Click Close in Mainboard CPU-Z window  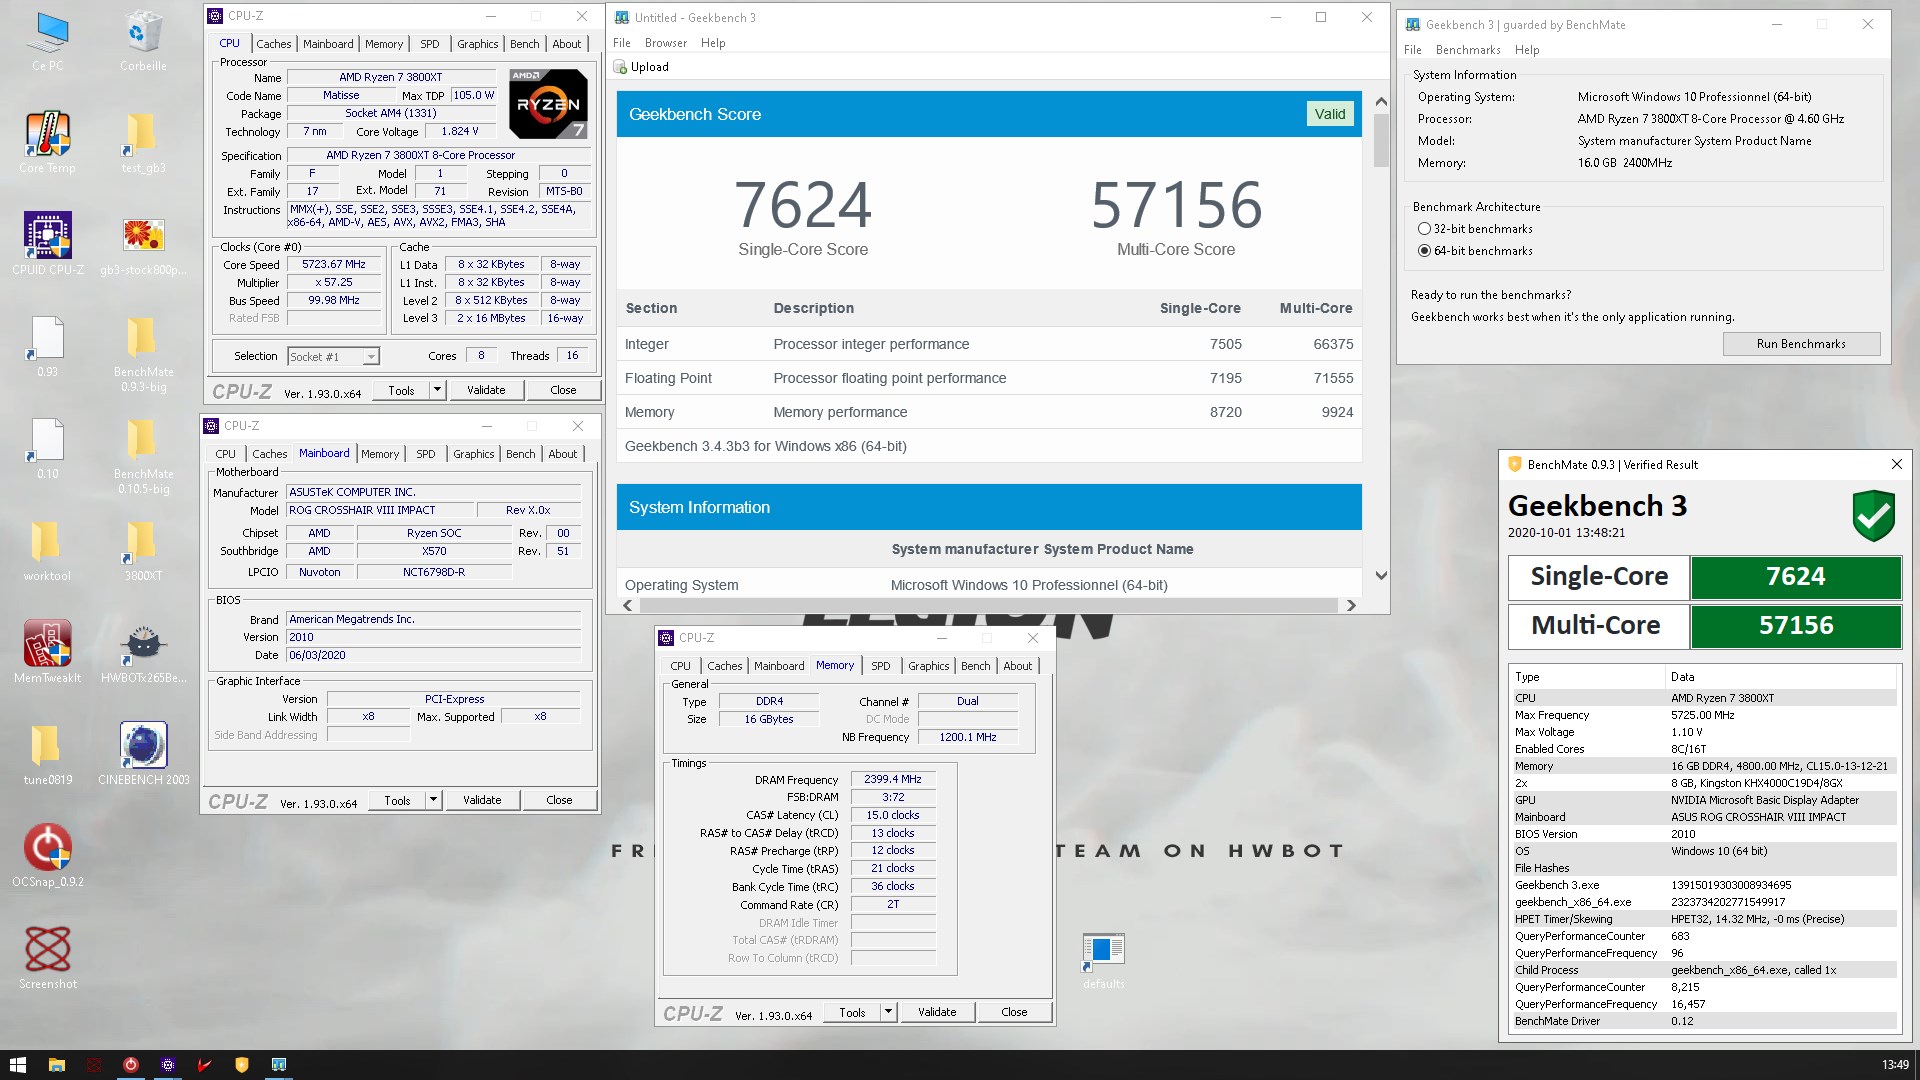[x=559, y=800]
